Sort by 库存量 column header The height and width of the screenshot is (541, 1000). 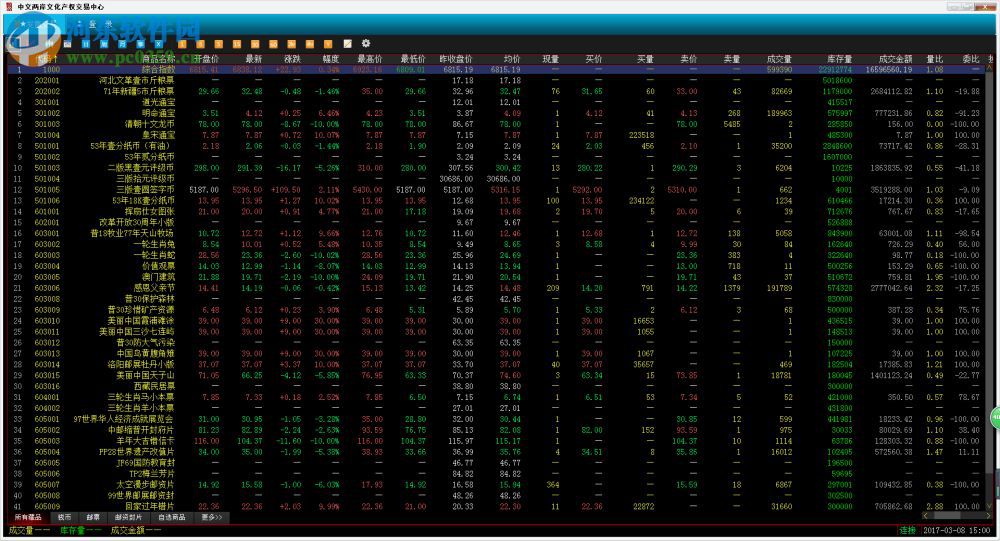pyautogui.click(x=839, y=59)
